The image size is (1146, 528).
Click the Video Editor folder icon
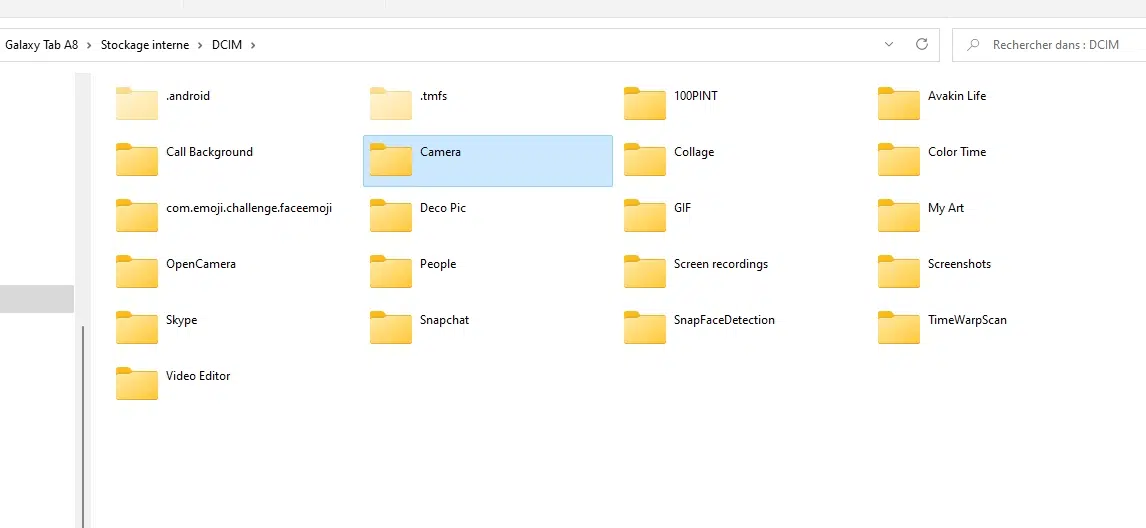point(137,383)
